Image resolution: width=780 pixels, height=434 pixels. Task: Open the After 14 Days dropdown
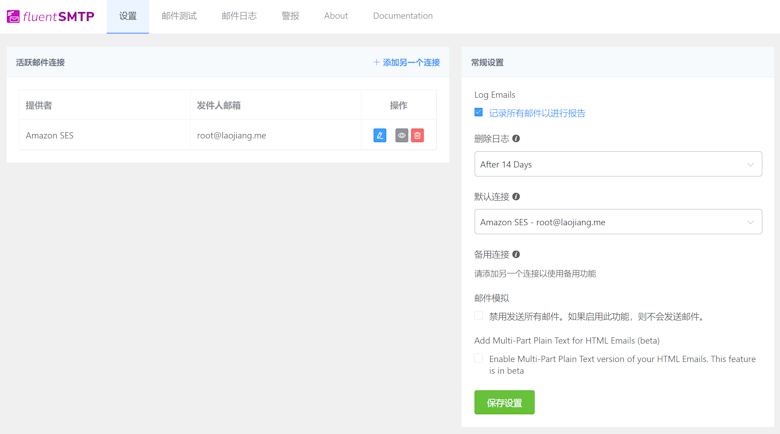point(617,164)
